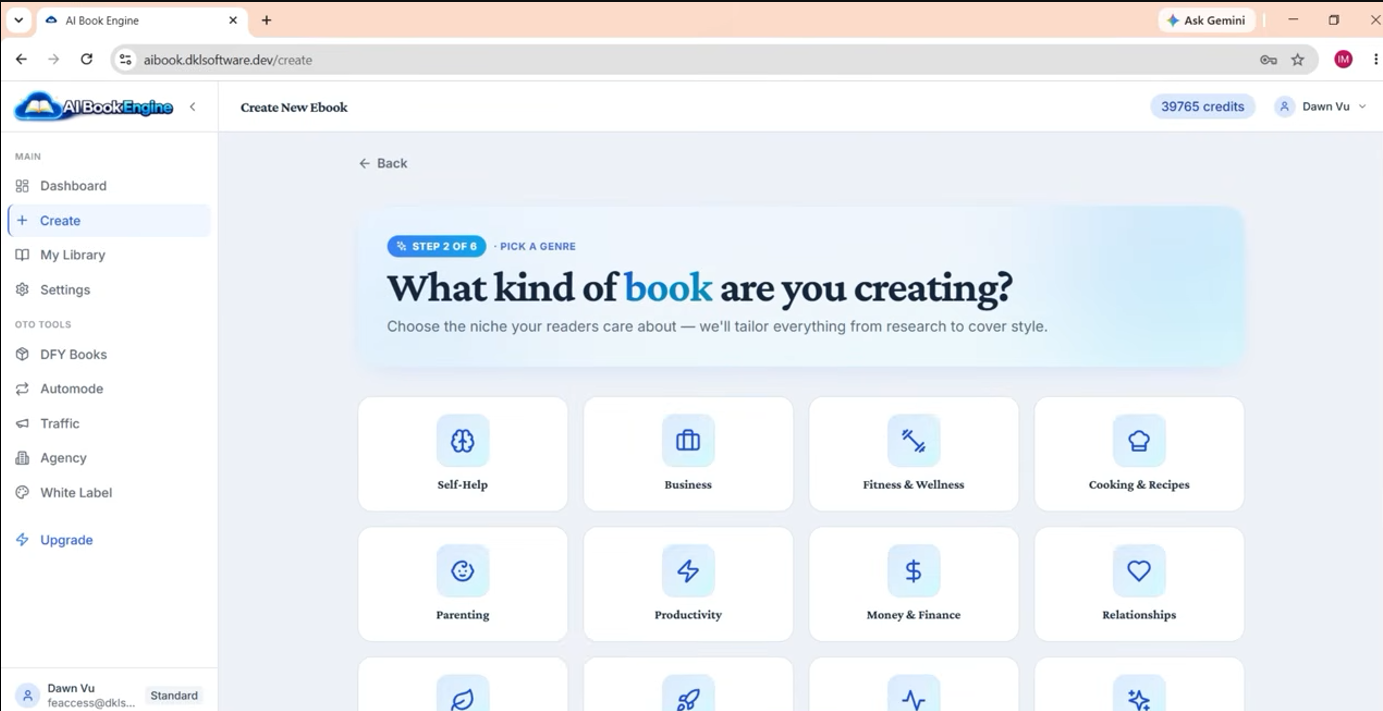Viewport: 1383px width, 711px height.
Task: Click the Cooking & Recipes chef hat icon
Action: (x=1139, y=440)
